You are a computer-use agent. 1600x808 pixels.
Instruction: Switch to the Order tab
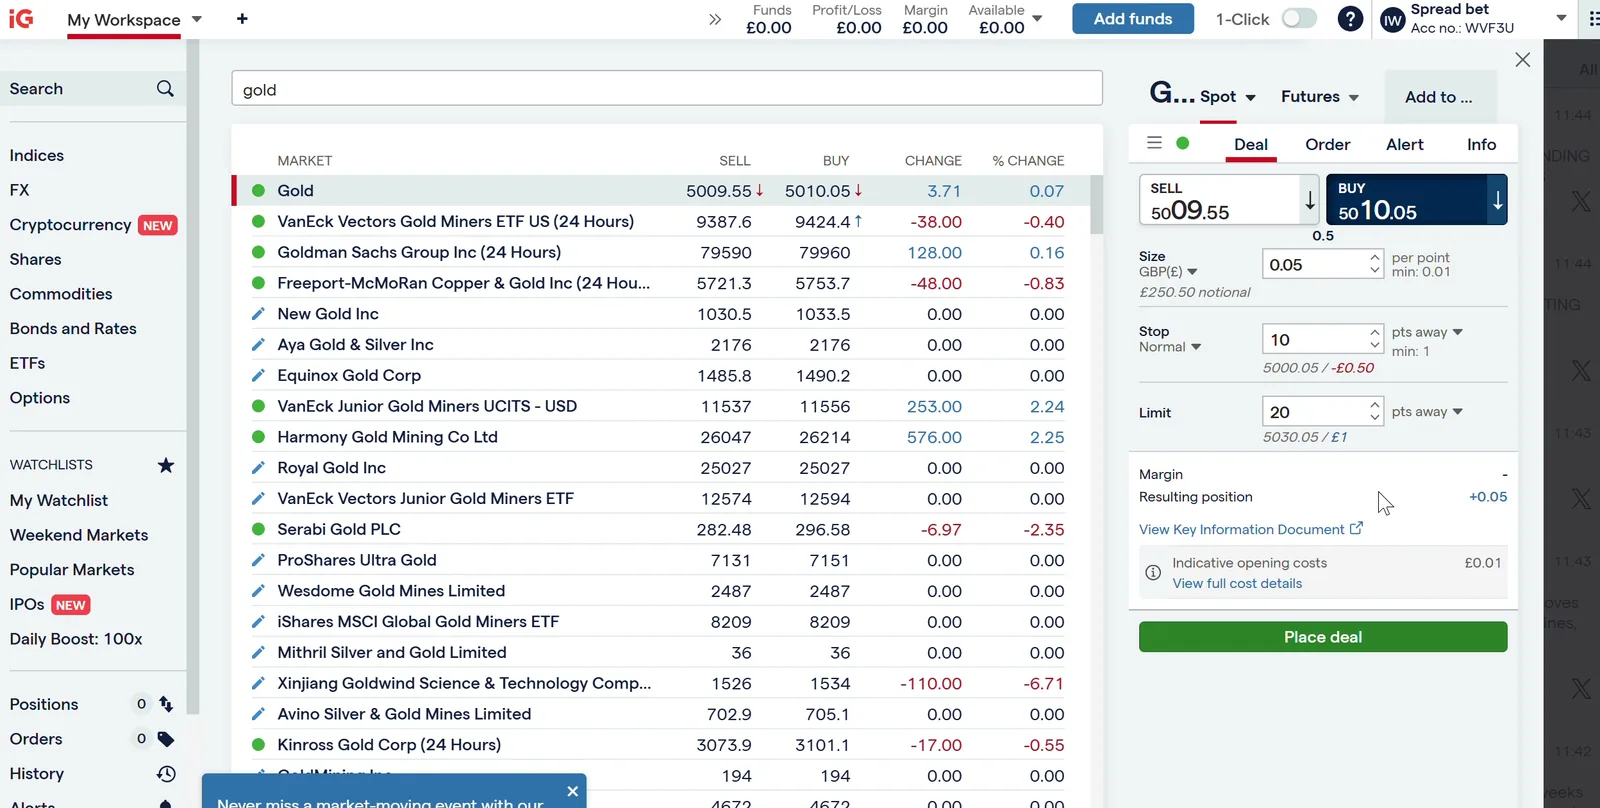tap(1327, 144)
